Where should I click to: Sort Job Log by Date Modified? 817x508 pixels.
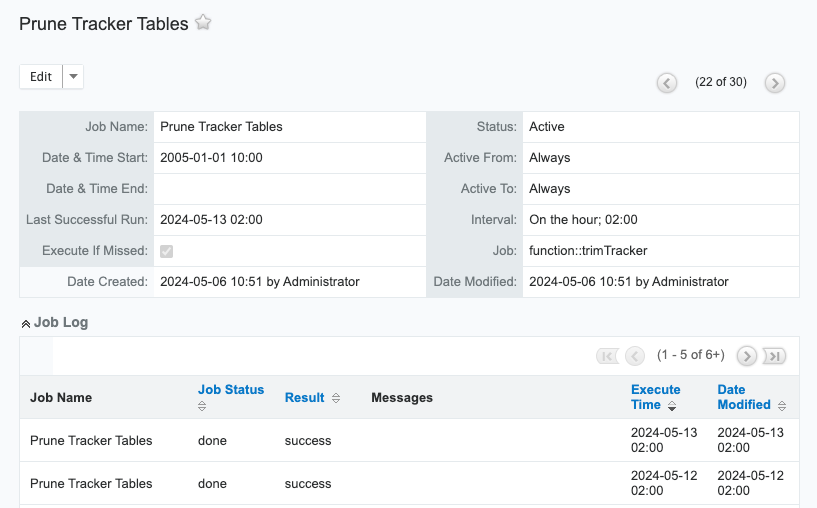[x=744, y=397]
